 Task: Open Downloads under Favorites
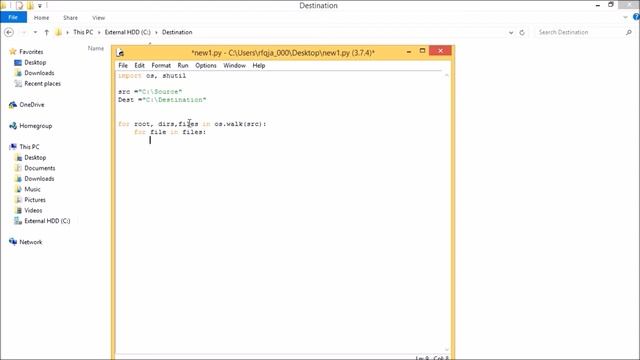[39, 73]
